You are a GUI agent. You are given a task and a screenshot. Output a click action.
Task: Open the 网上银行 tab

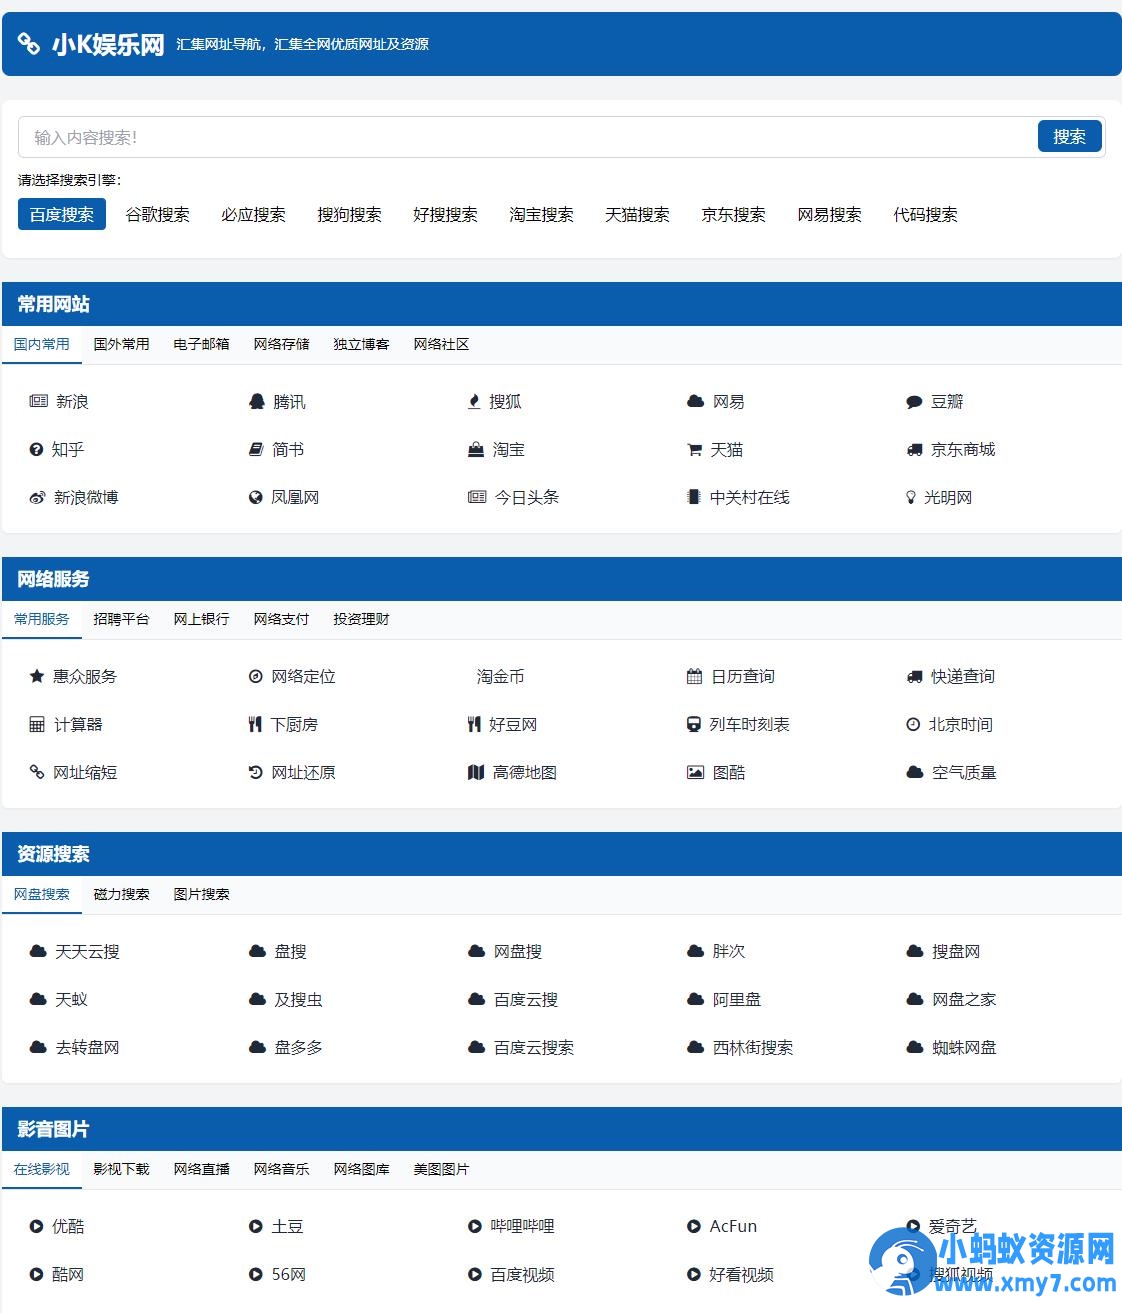[x=201, y=619]
